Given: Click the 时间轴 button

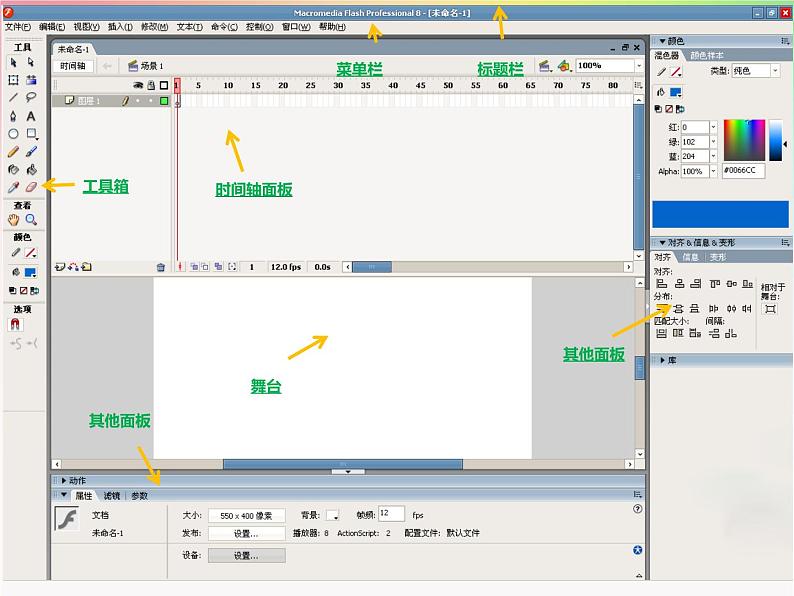Looking at the screenshot, I should click(73, 66).
